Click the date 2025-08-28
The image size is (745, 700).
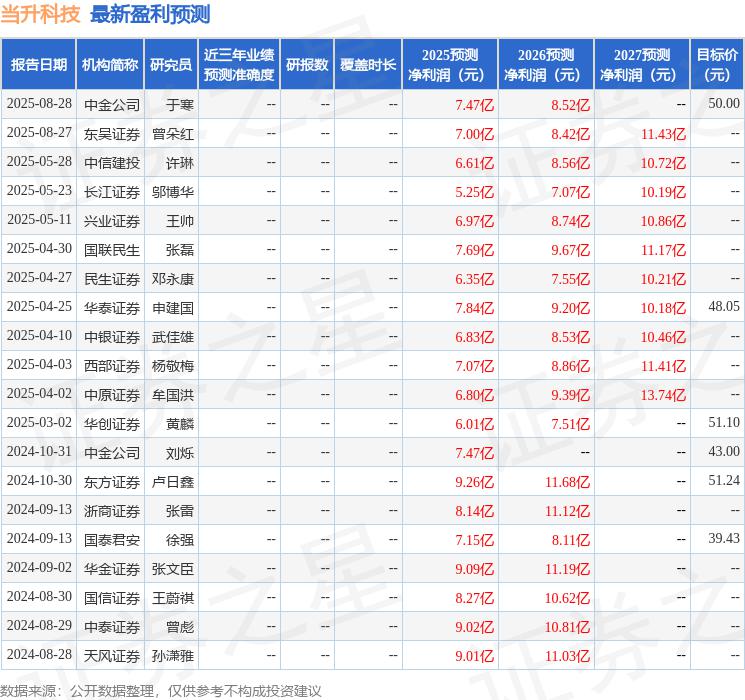(39, 104)
